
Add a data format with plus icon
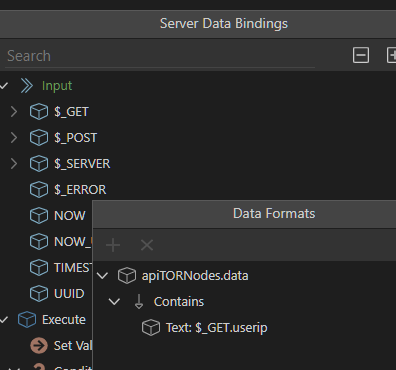click(x=113, y=245)
